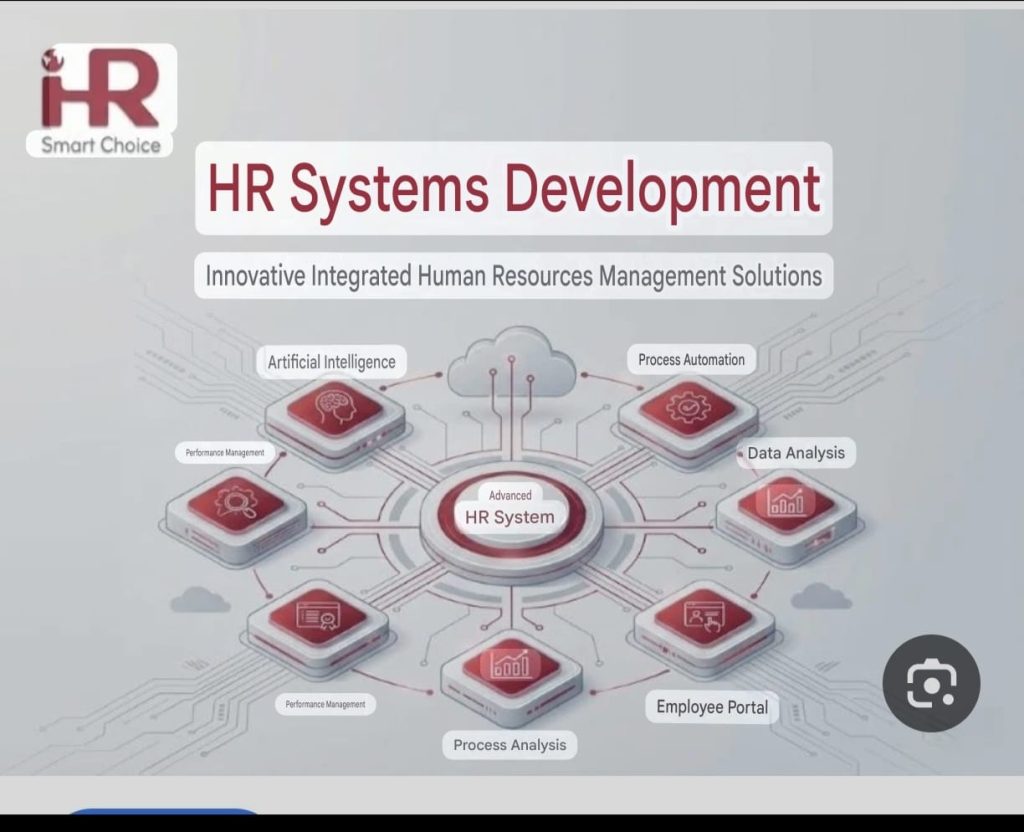Tap the 'Advanced HR System' center label
The image size is (1024, 832).
click(x=510, y=508)
